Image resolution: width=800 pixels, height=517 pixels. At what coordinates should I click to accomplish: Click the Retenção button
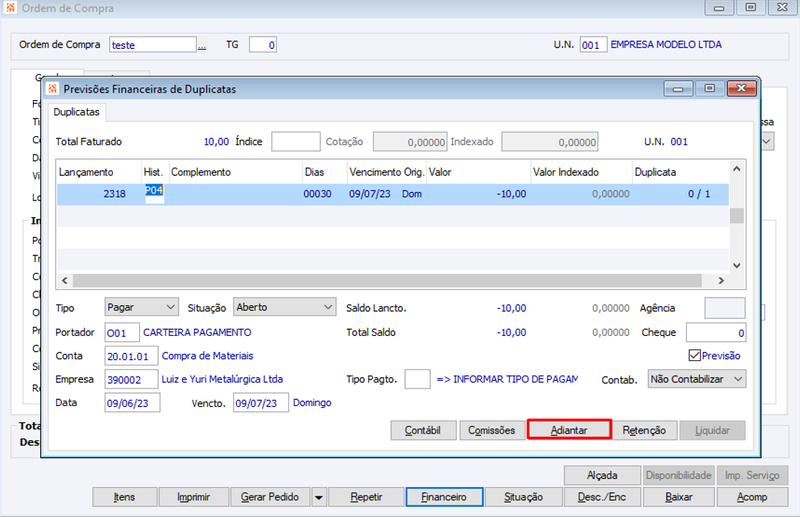[x=644, y=430]
